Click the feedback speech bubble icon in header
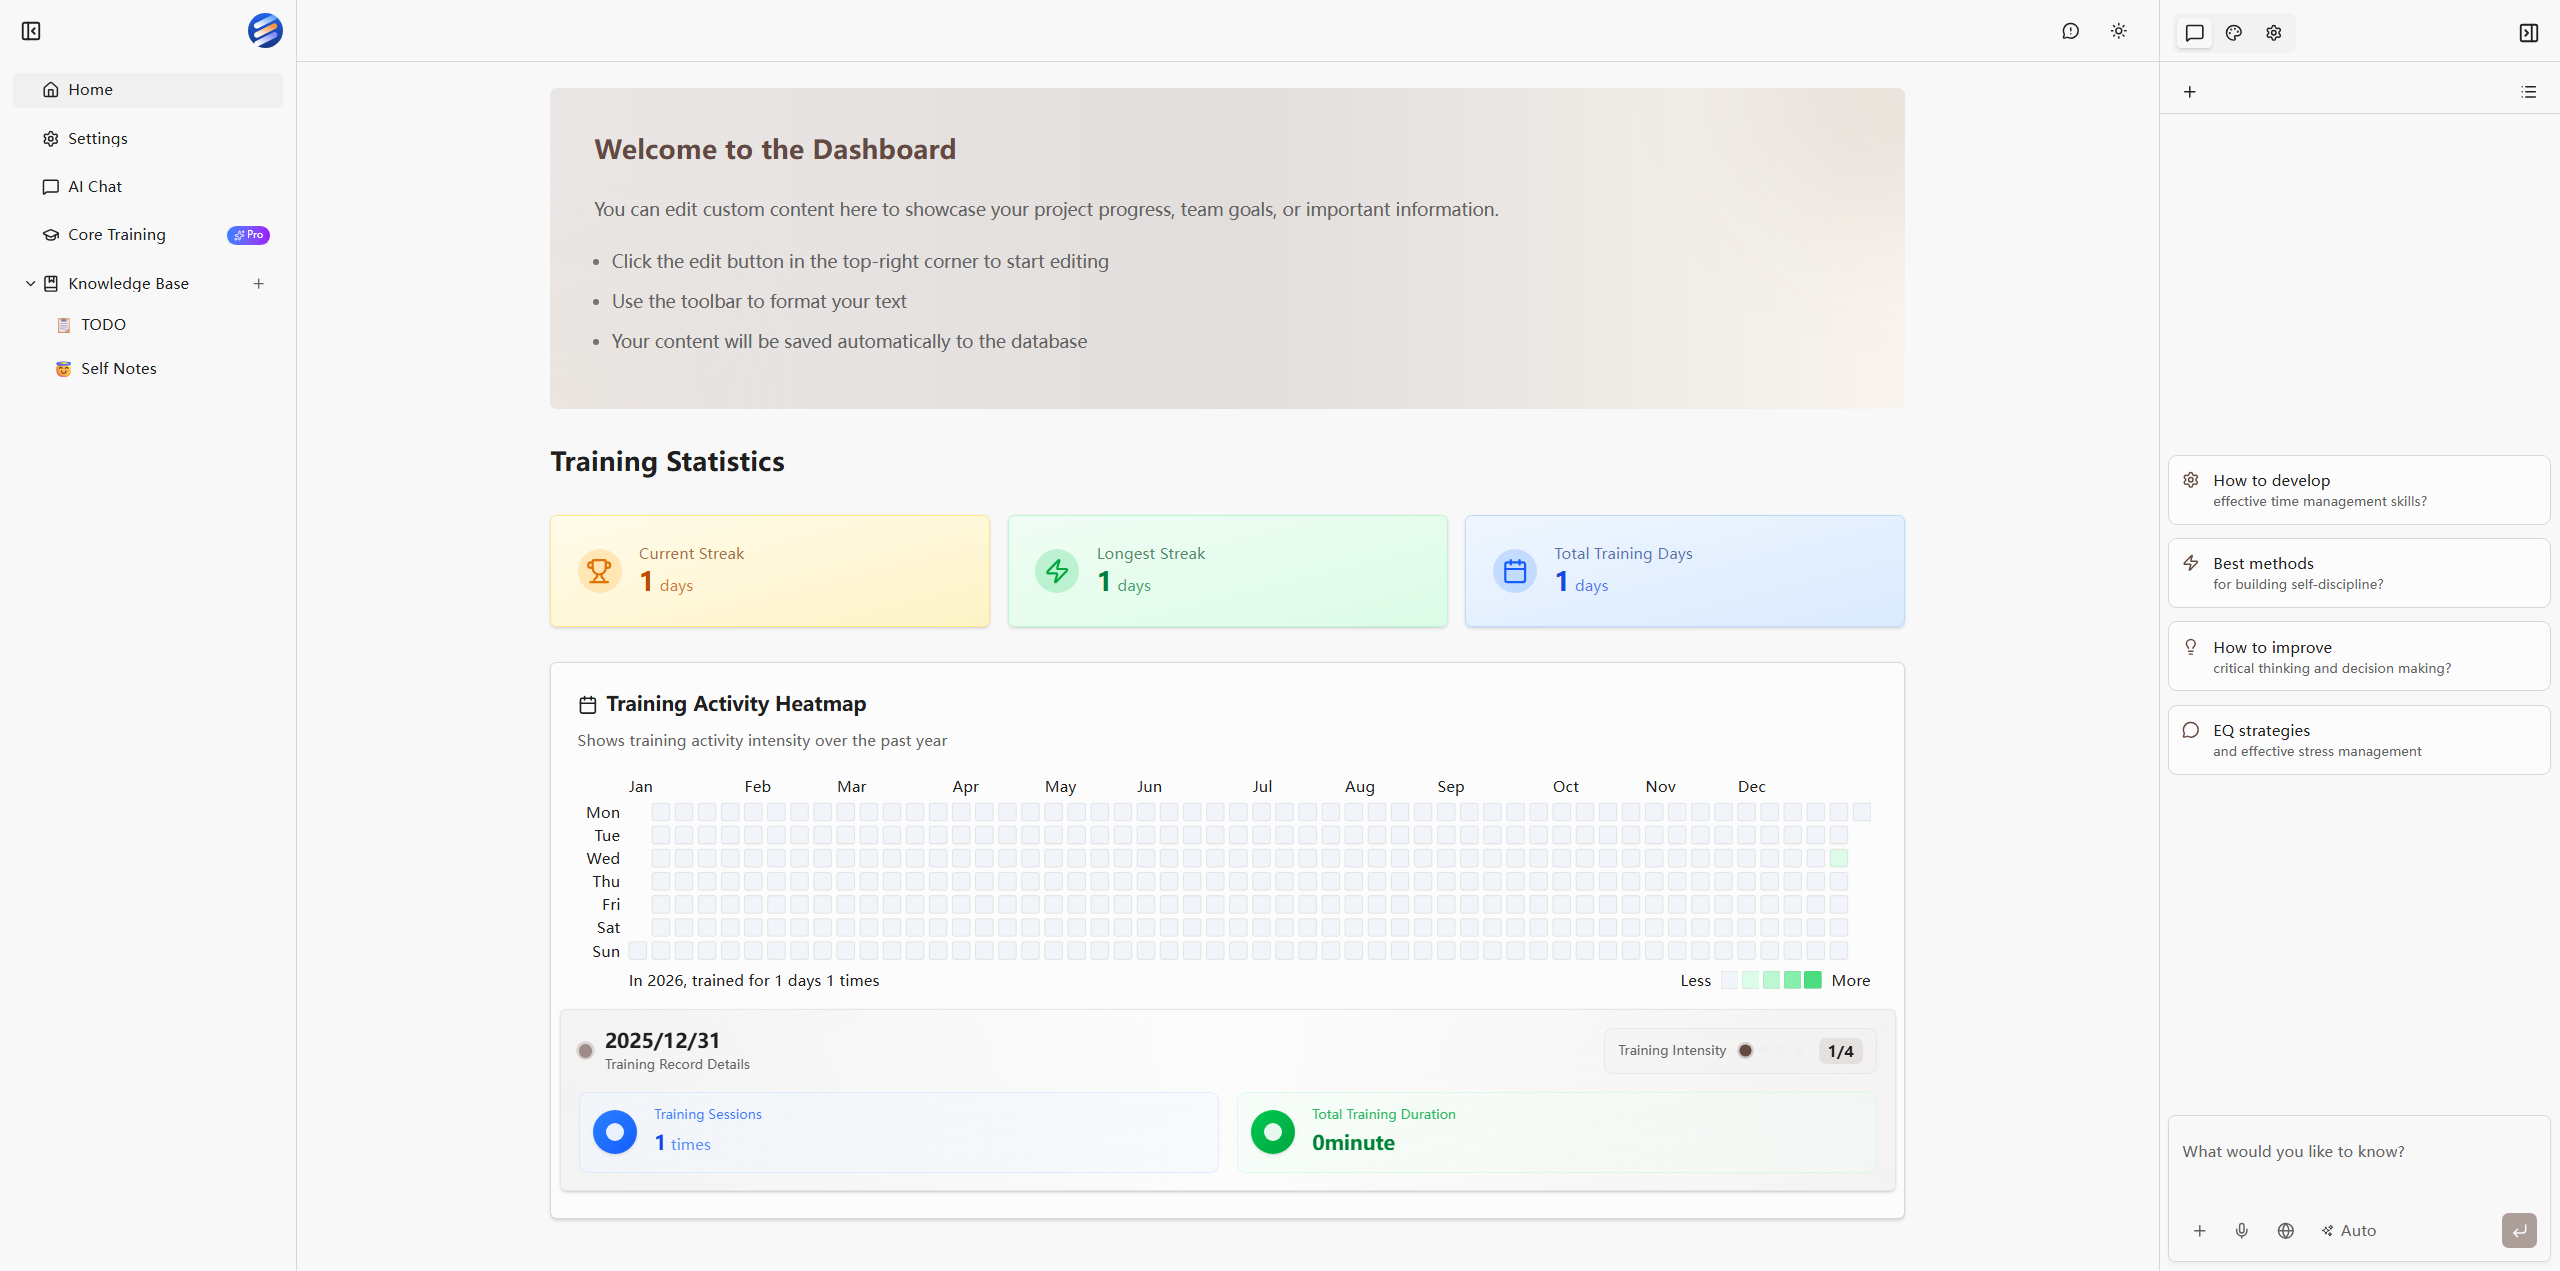This screenshot has height=1271, width=2560. point(2069,31)
